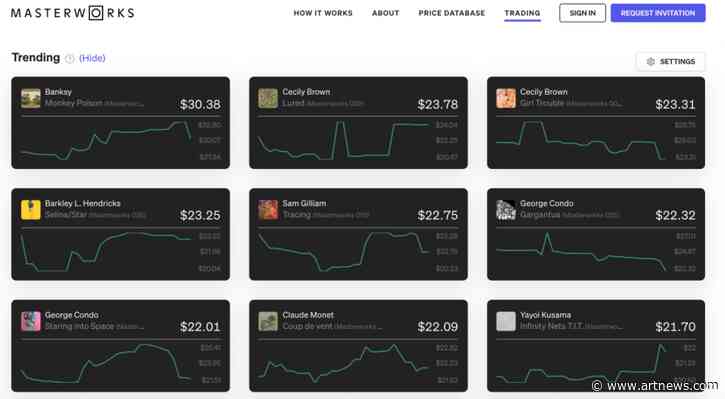Select the Trading tab
The image size is (725, 399).
(x=522, y=13)
